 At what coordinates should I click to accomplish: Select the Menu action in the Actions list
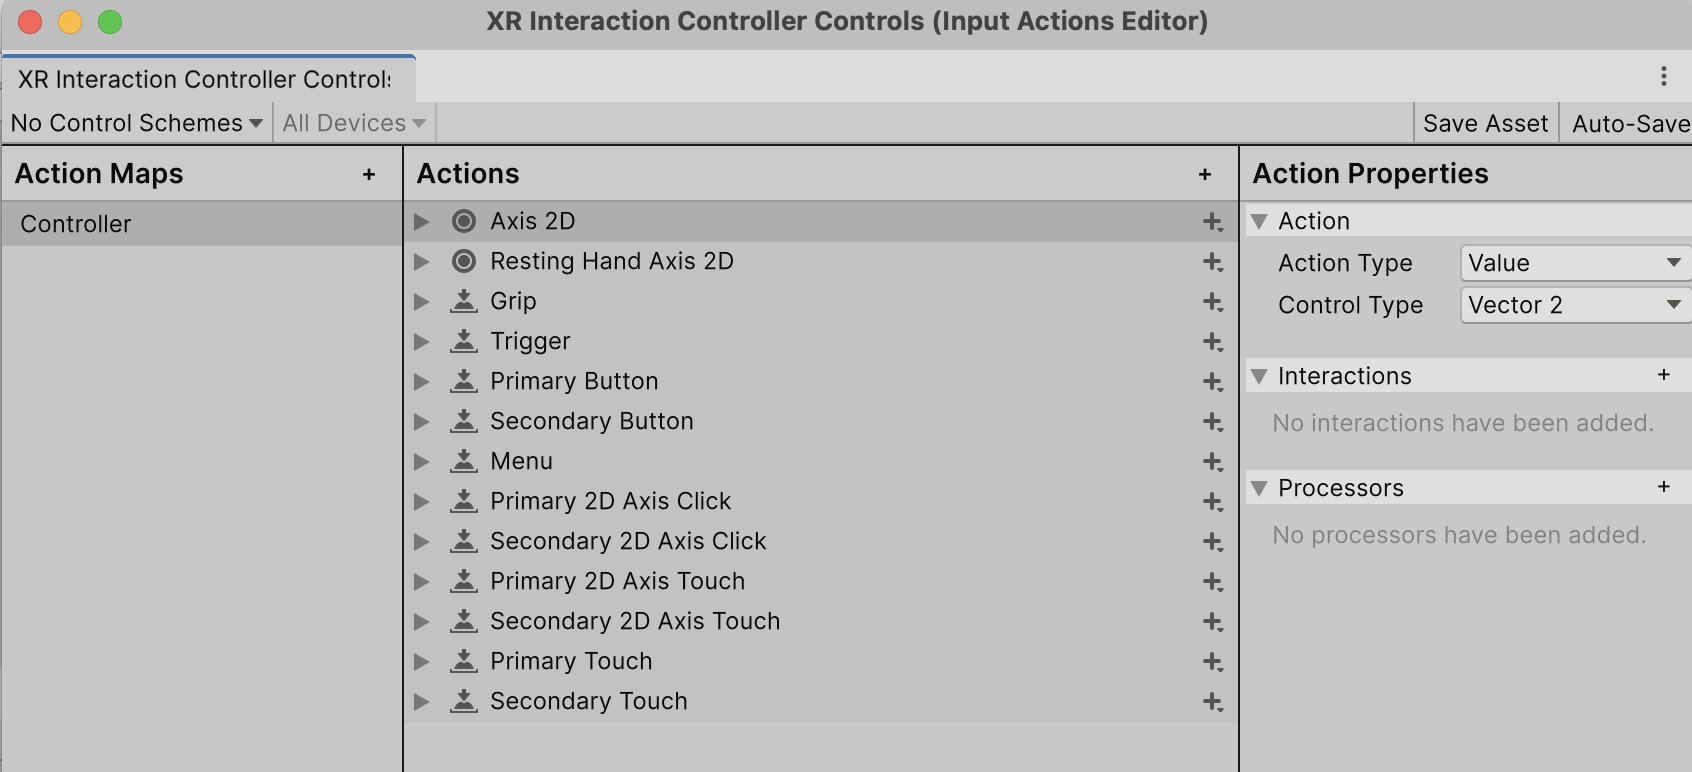[520, 461]
